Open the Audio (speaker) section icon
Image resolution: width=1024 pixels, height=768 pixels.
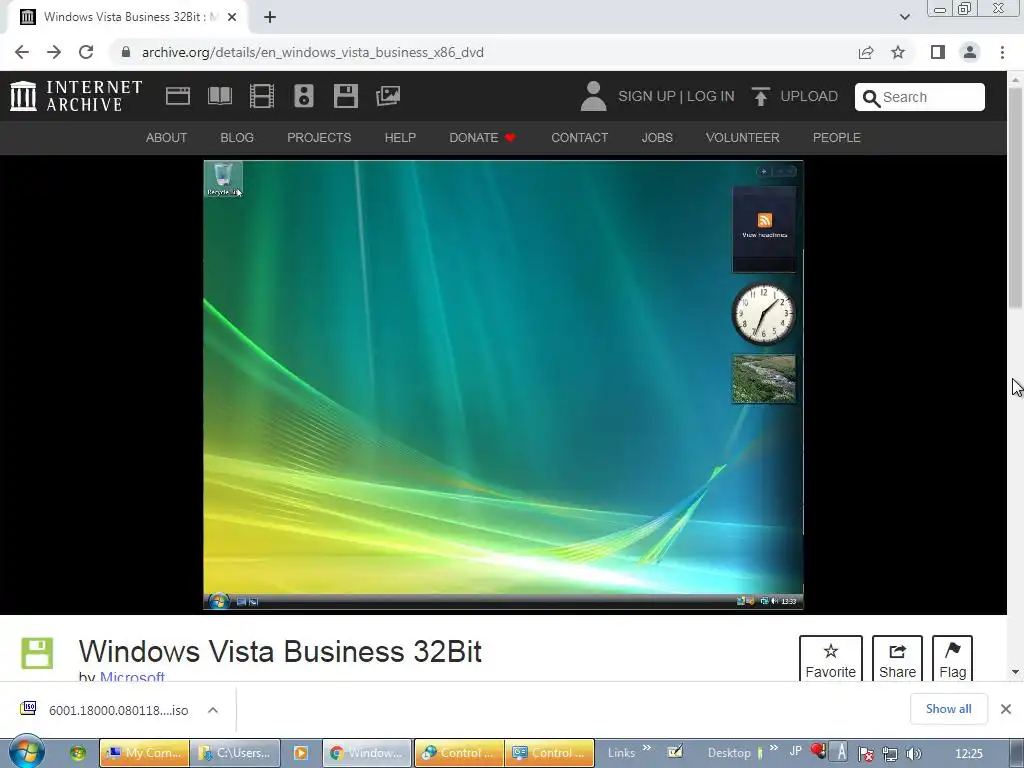pyautogui.click(x=304, y=96)
